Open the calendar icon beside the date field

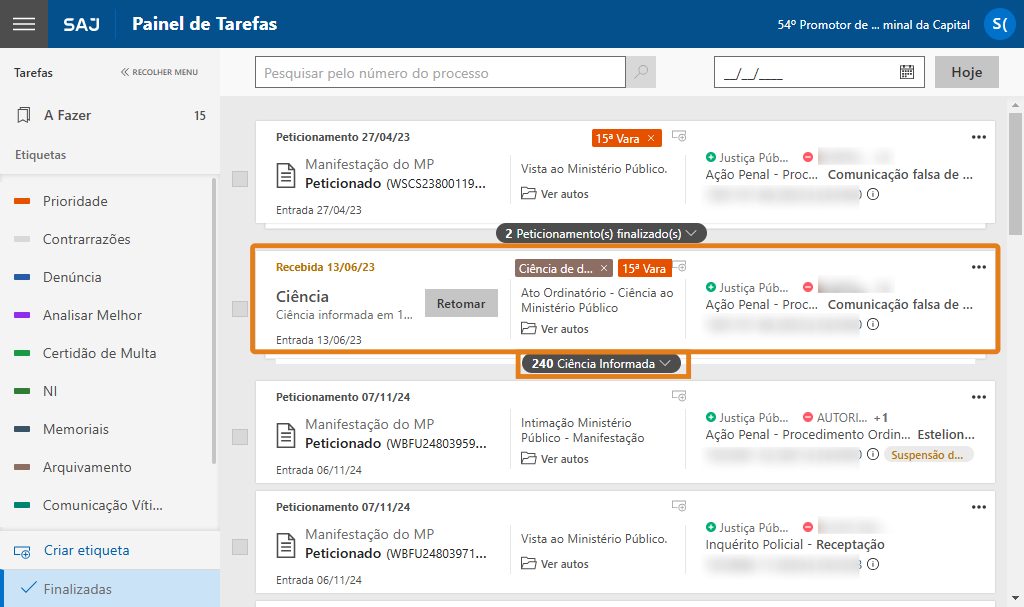906,71
